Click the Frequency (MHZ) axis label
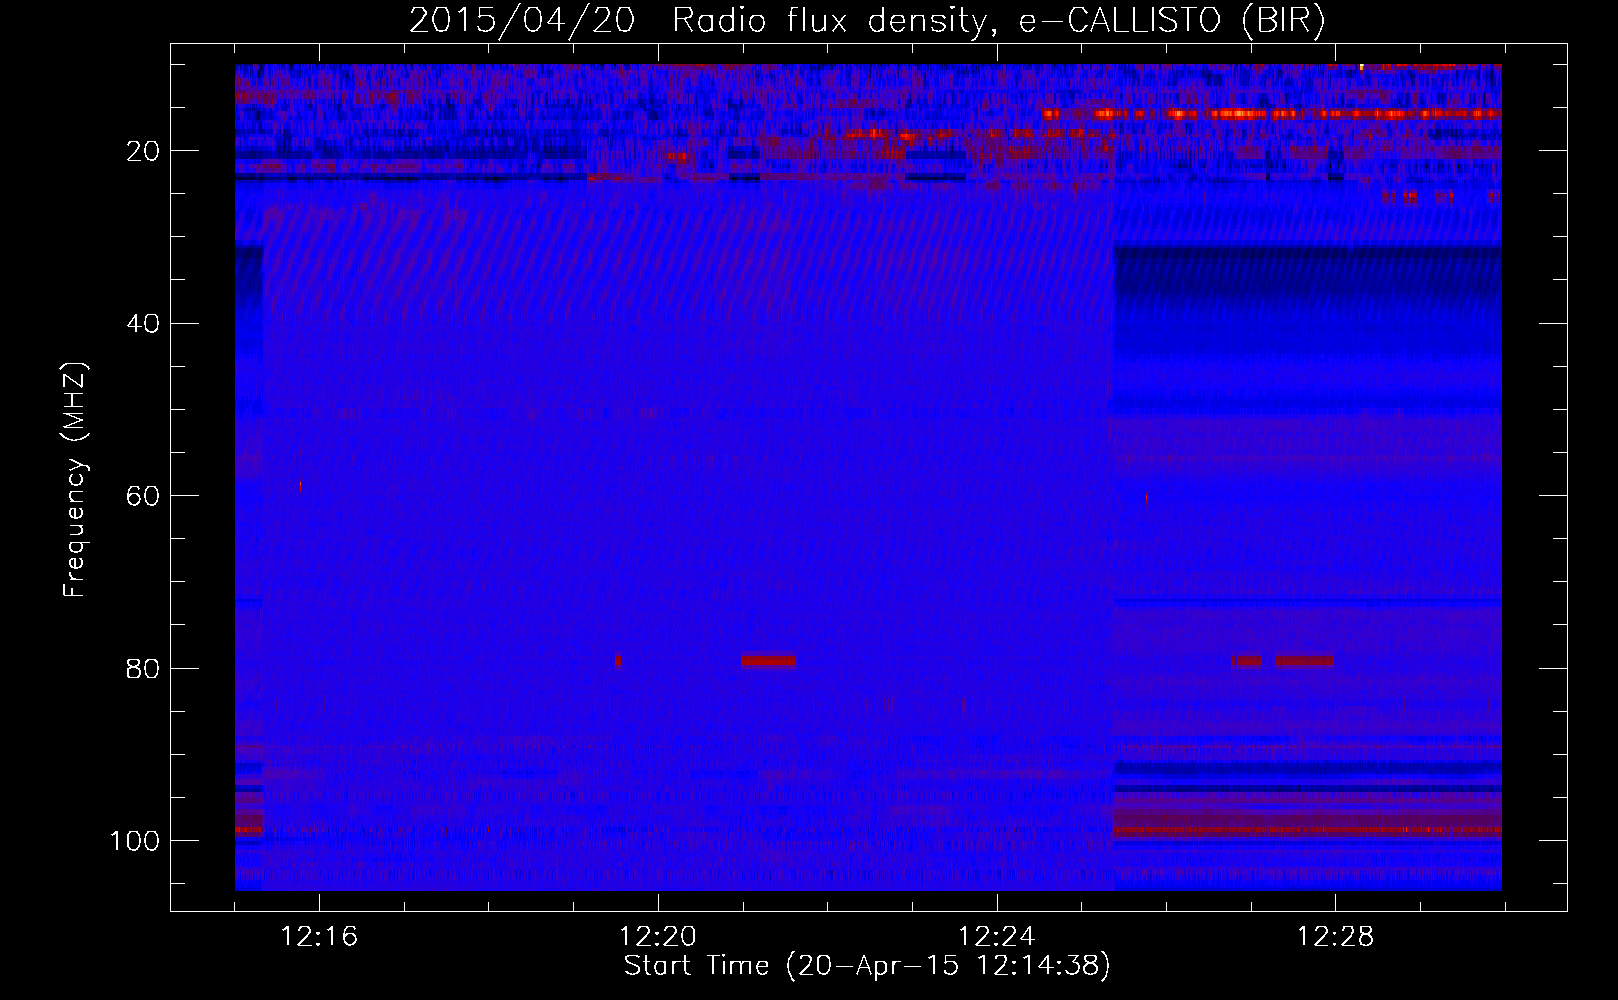The height and width of the screenshot is (1000, 1618). coord(75,479)
